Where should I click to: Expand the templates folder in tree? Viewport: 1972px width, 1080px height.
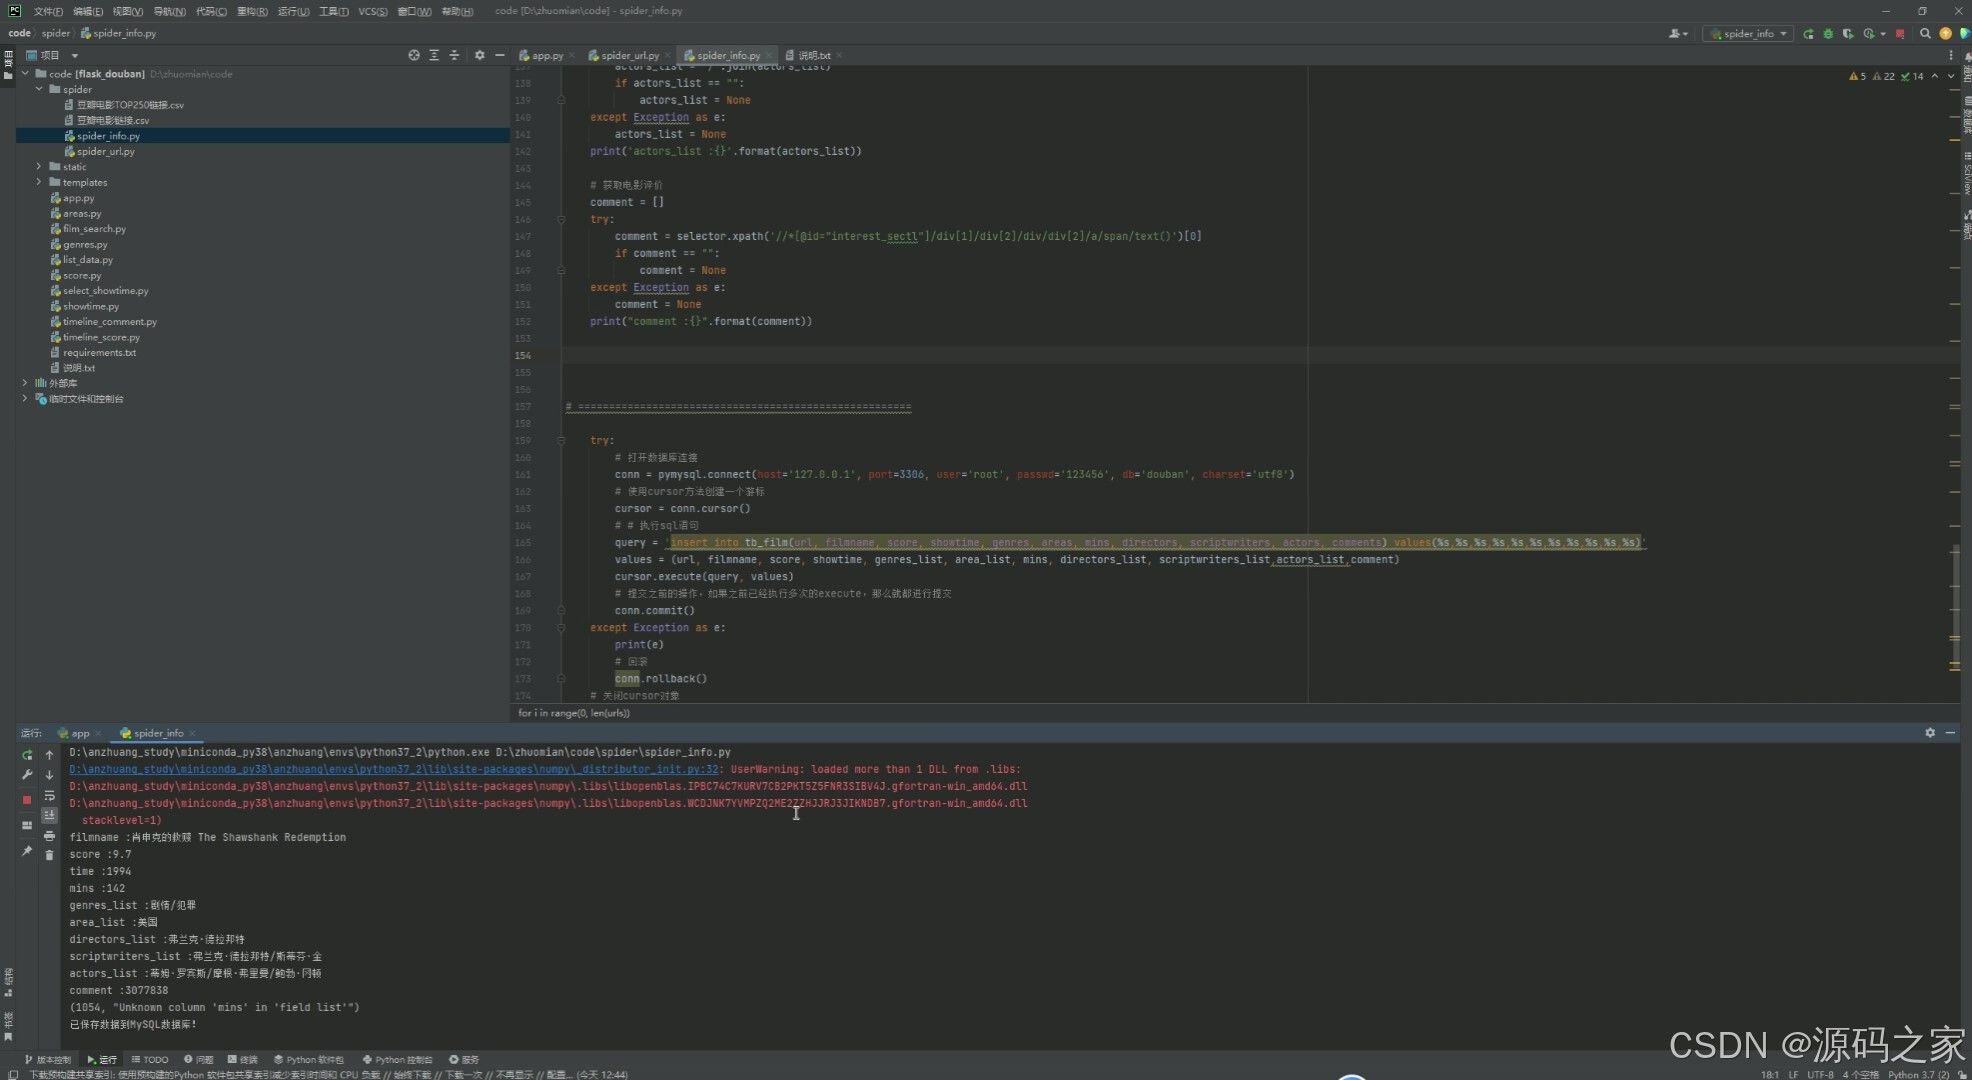point(39,182)
